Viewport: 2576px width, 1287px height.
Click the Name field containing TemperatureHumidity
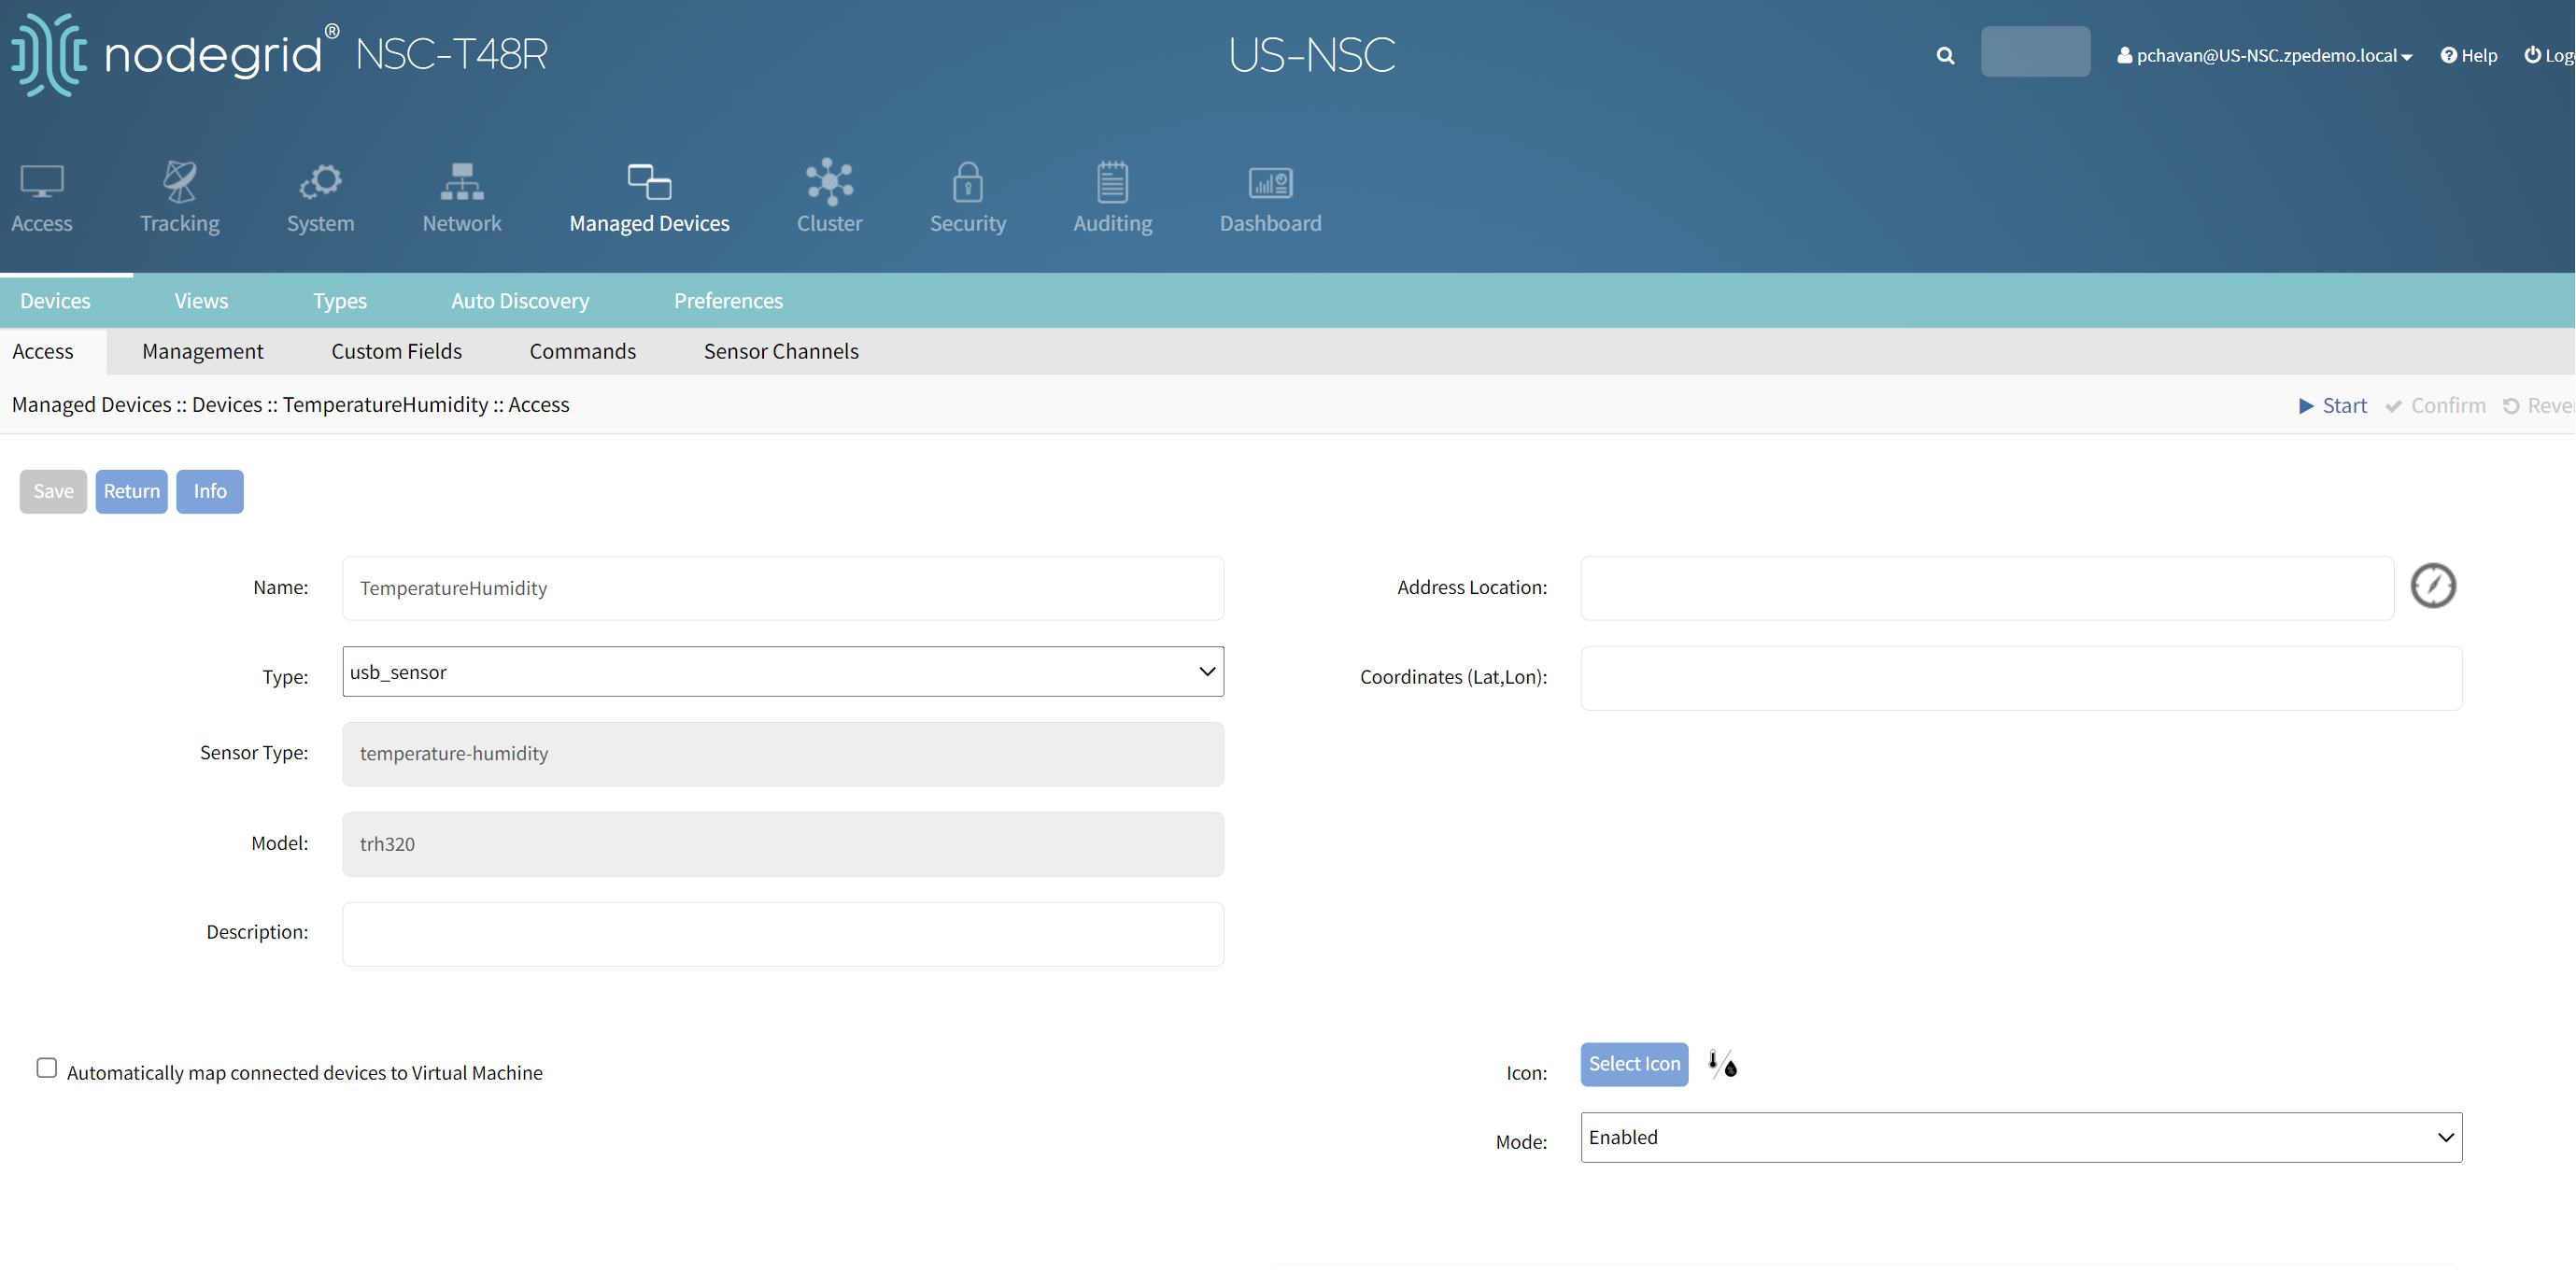coord(783,588)
